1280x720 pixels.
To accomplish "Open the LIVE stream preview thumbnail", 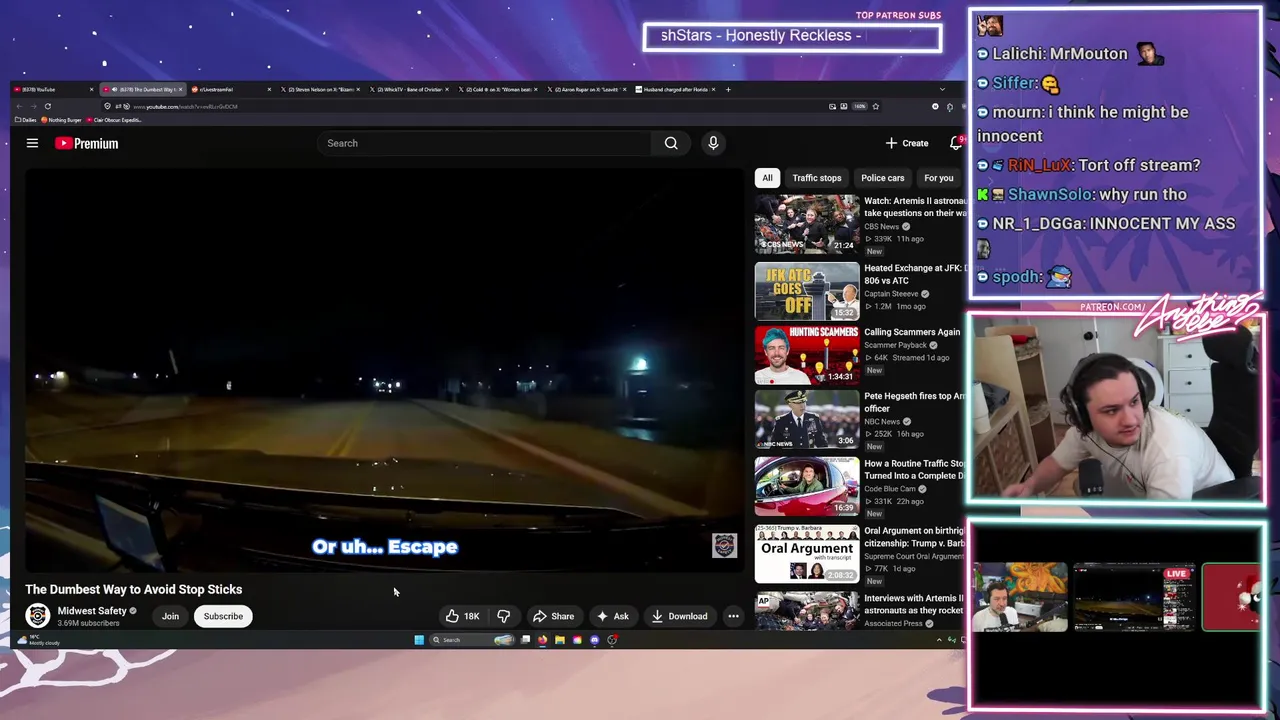I will click(1134, 597).
